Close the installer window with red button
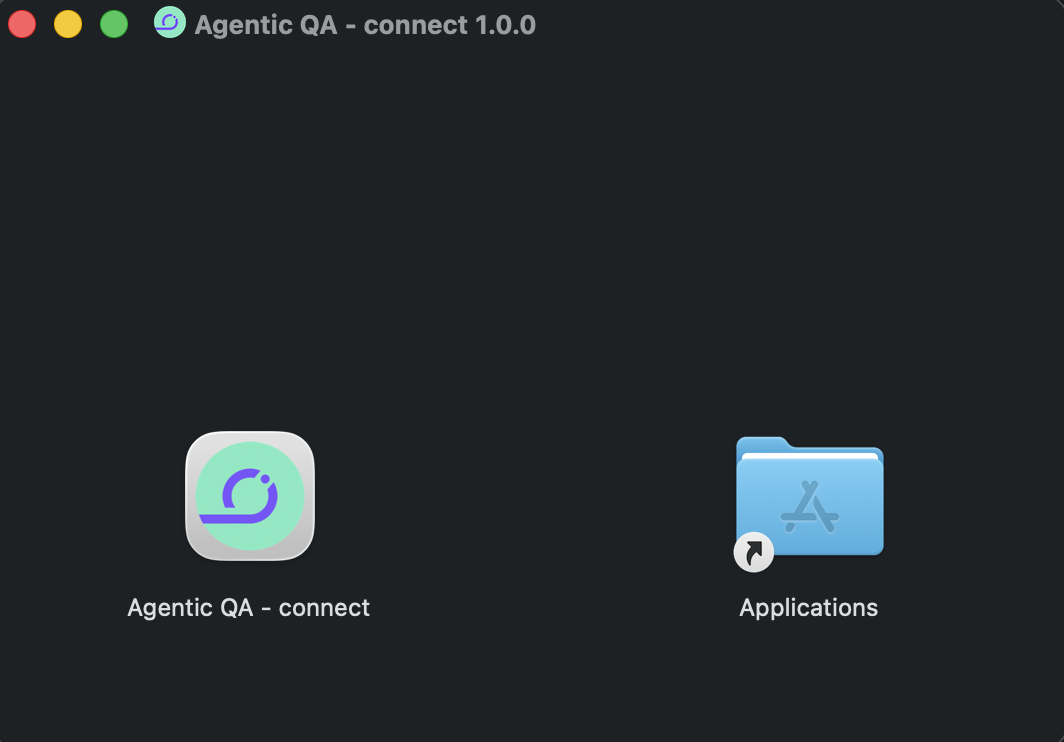The image size is (1064, 742). tap(22, 24)
